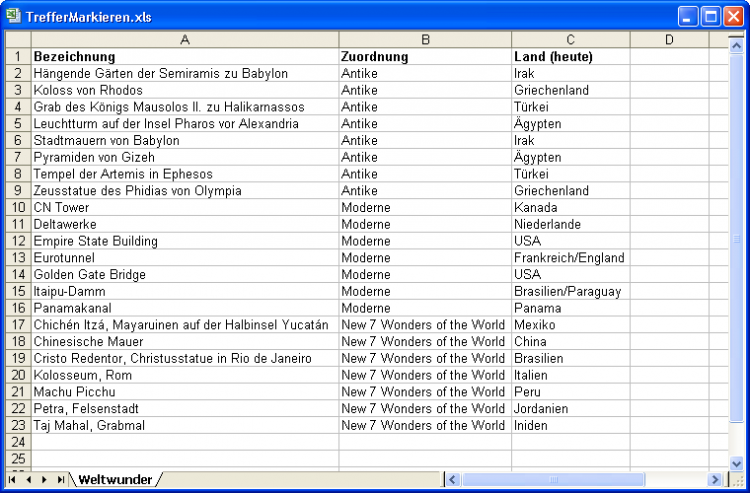Open the Weltwunder sheet tab
The width and height of the screenshot is (750, 493).
(x=115, y=480)
